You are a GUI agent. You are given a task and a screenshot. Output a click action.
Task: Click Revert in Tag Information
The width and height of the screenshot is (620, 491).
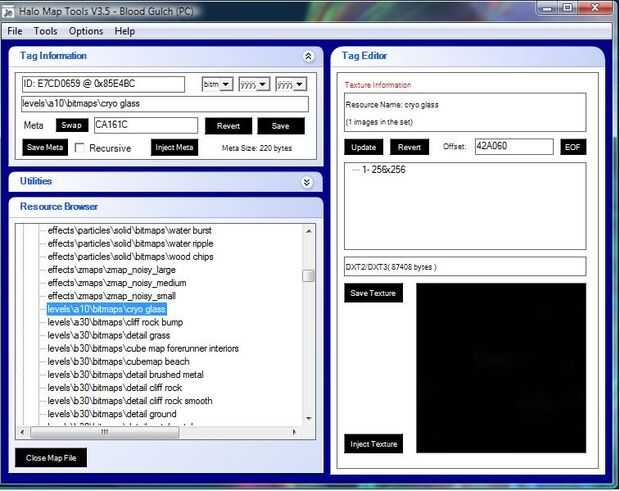228,126
